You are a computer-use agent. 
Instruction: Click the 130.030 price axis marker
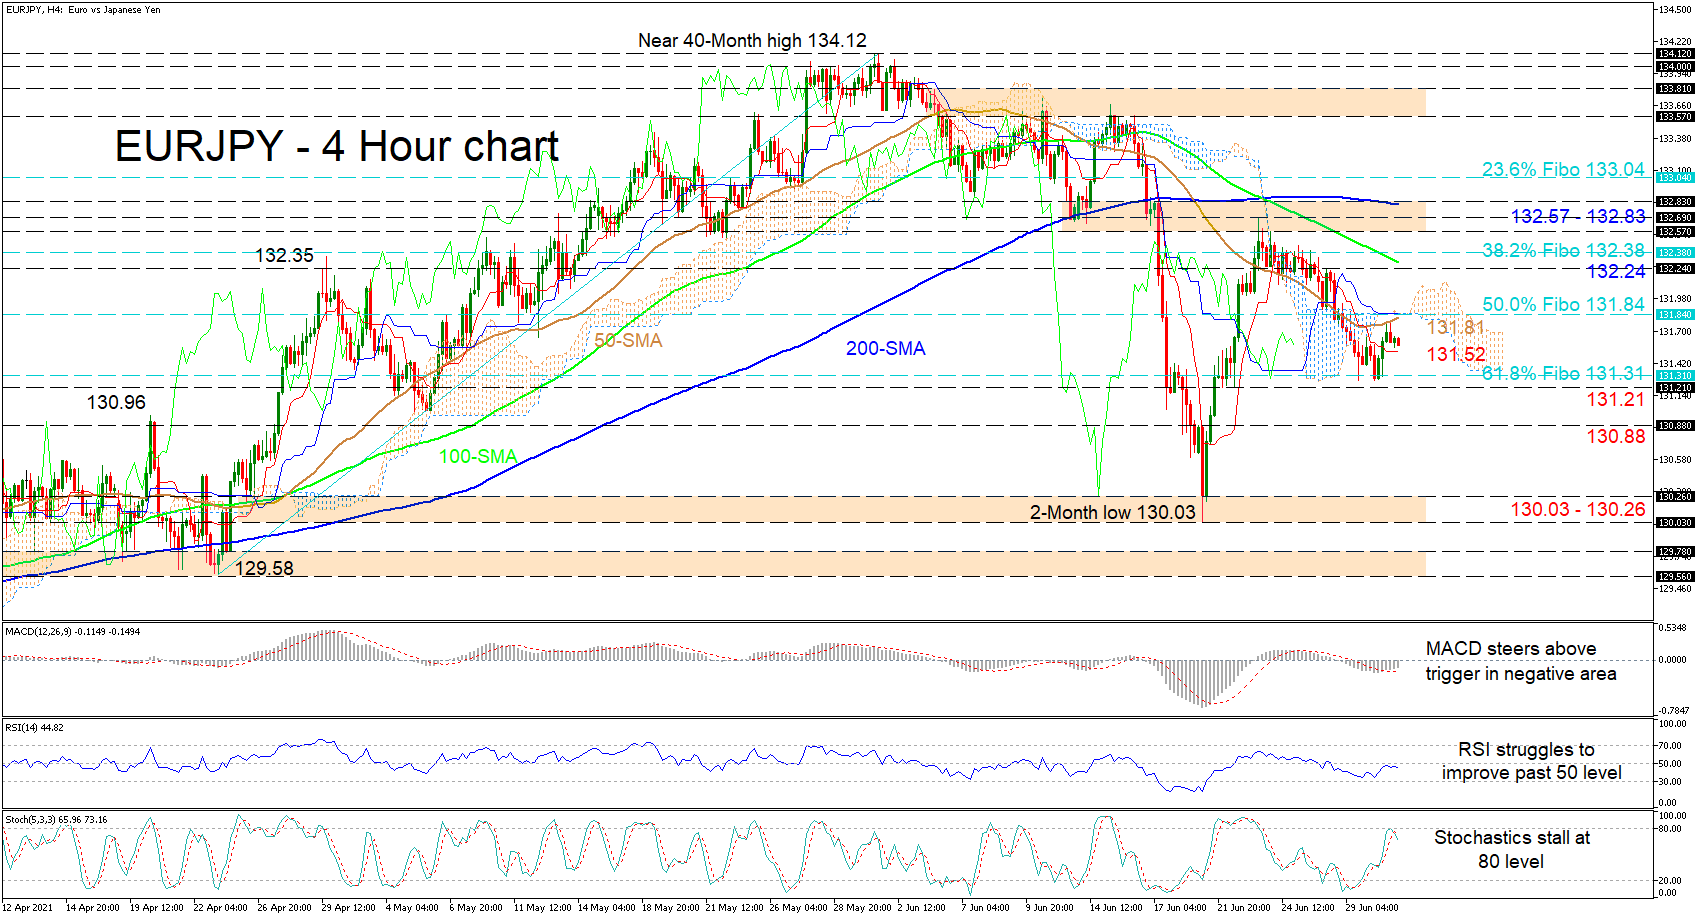[x=1676, y=523]
